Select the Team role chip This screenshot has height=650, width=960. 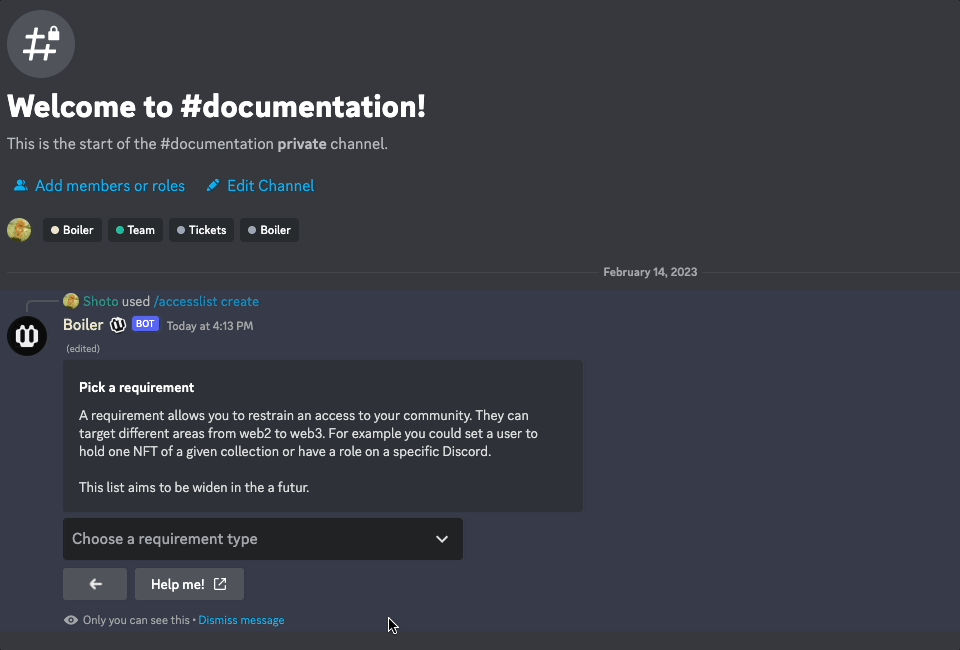tap(135, 230)
